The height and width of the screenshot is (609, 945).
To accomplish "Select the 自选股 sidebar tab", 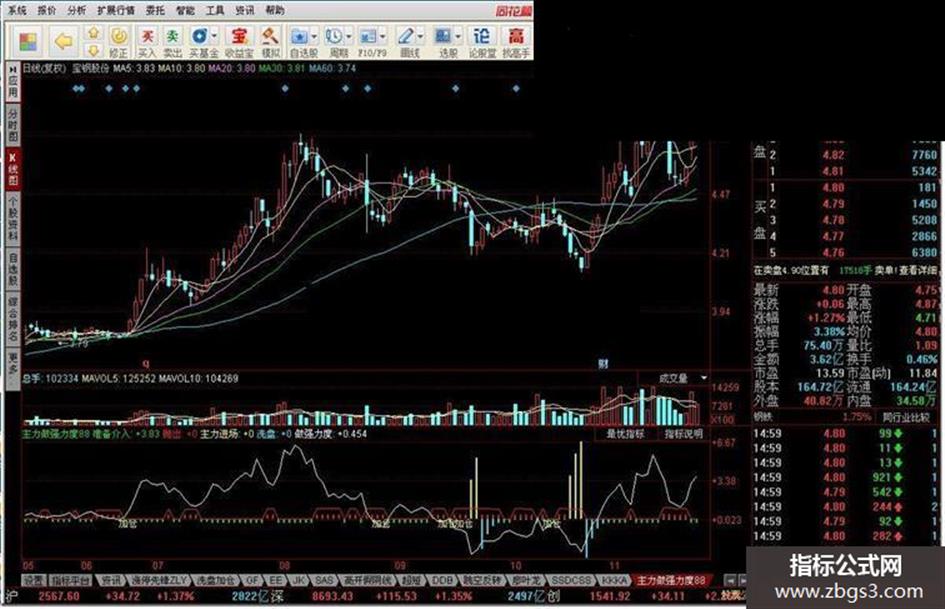I will (13, 269).
